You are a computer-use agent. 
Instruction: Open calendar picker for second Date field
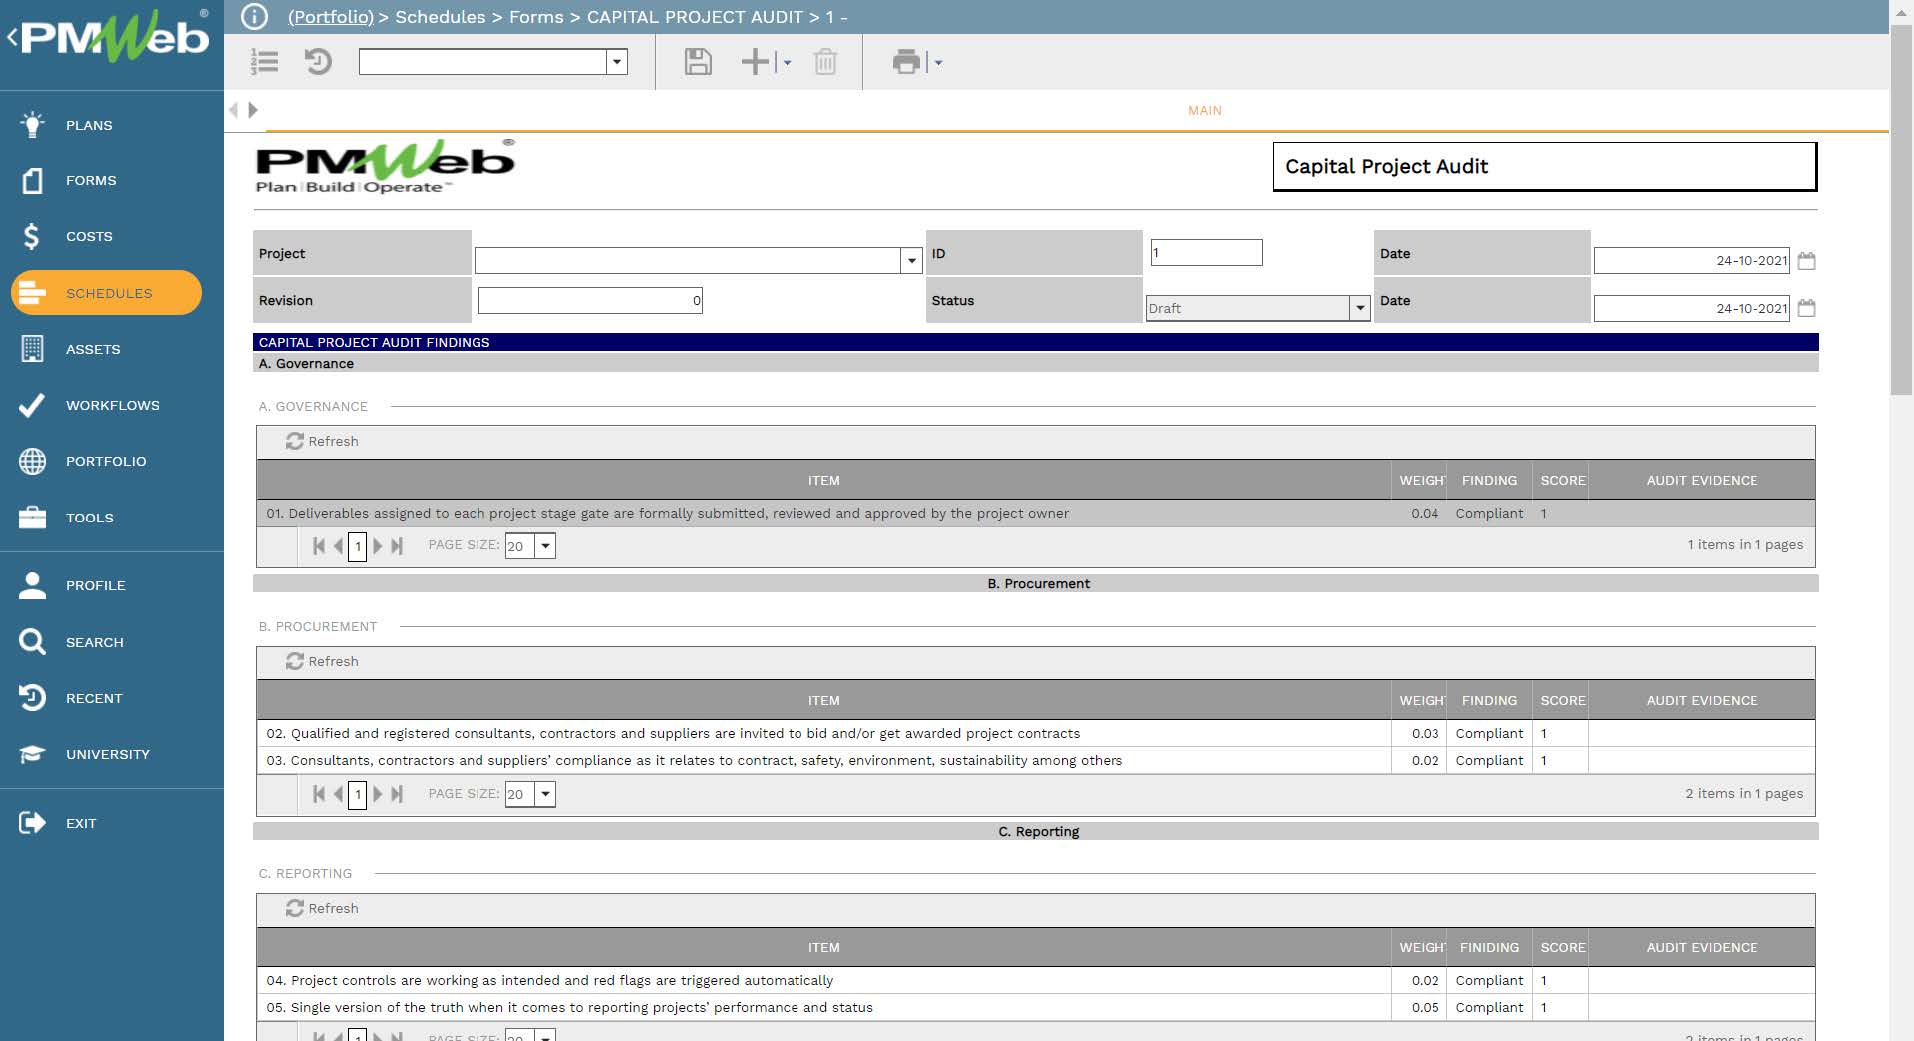(1806, 308)
